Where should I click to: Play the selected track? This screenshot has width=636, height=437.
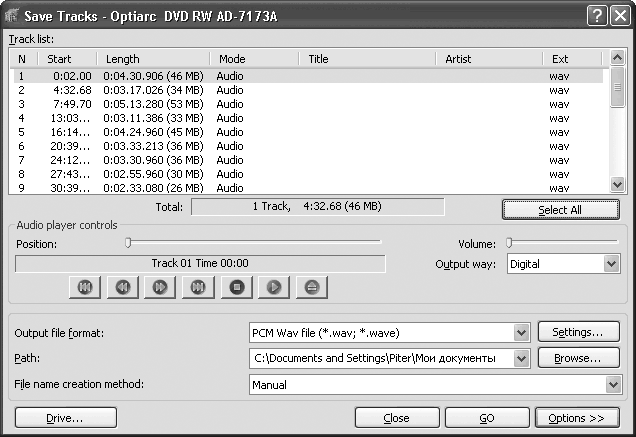point(273,287)
